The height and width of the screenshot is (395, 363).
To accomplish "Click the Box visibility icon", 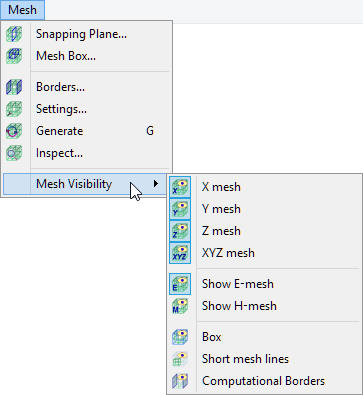I will [x=180, y=337].
